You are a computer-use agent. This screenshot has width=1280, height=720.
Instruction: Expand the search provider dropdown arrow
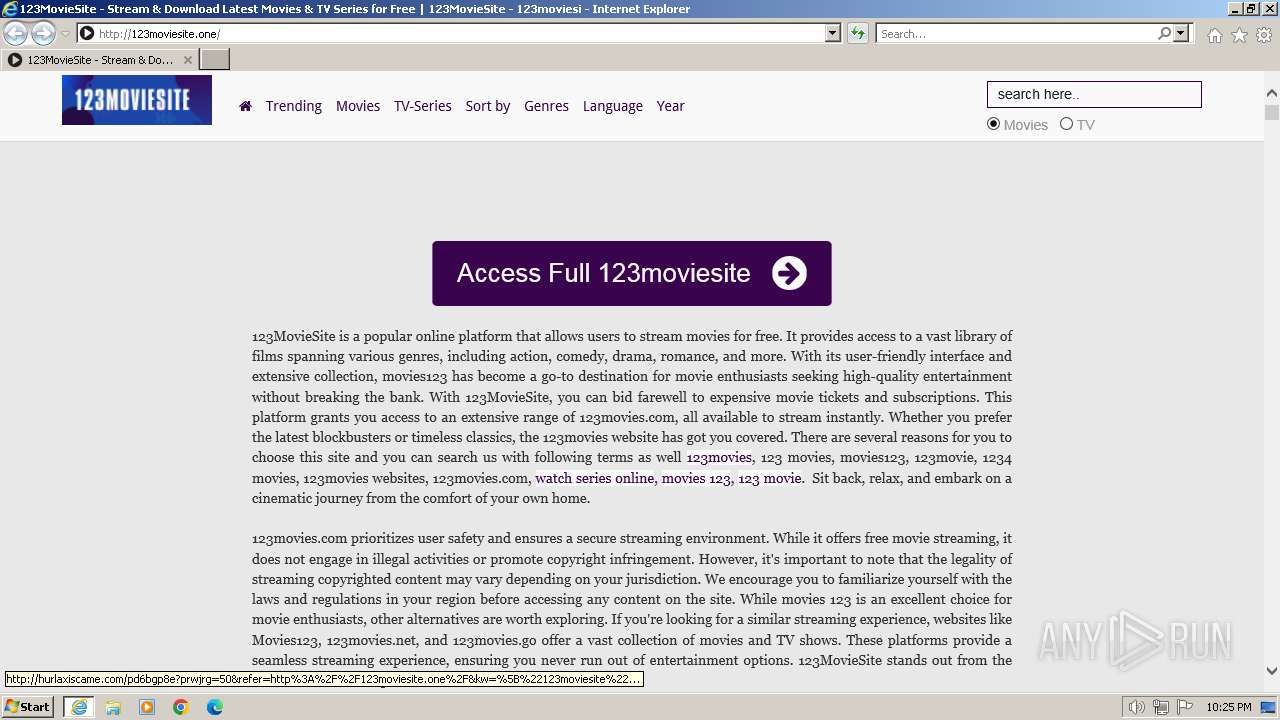1181,34
